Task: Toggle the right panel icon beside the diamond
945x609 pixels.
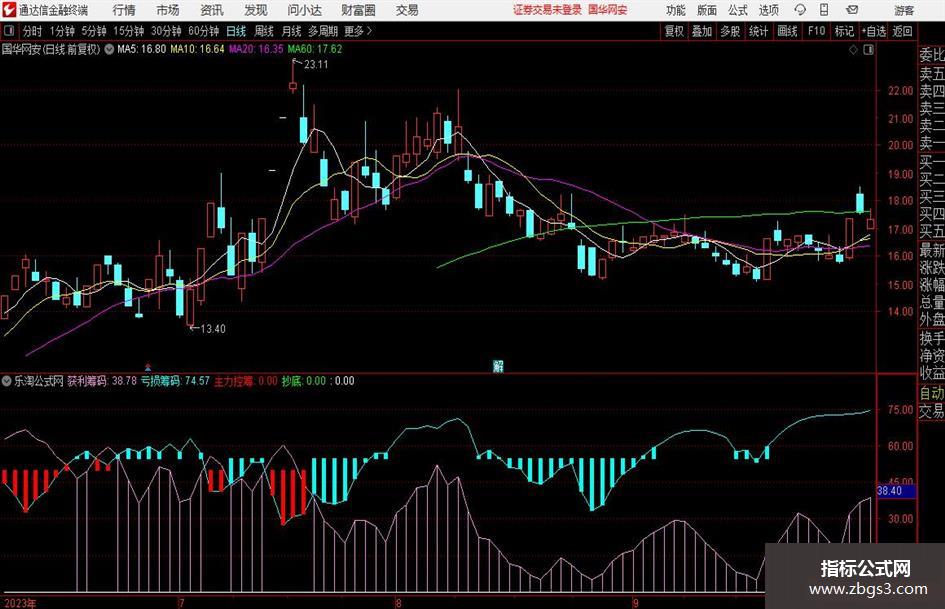Action: pos(868,50)
